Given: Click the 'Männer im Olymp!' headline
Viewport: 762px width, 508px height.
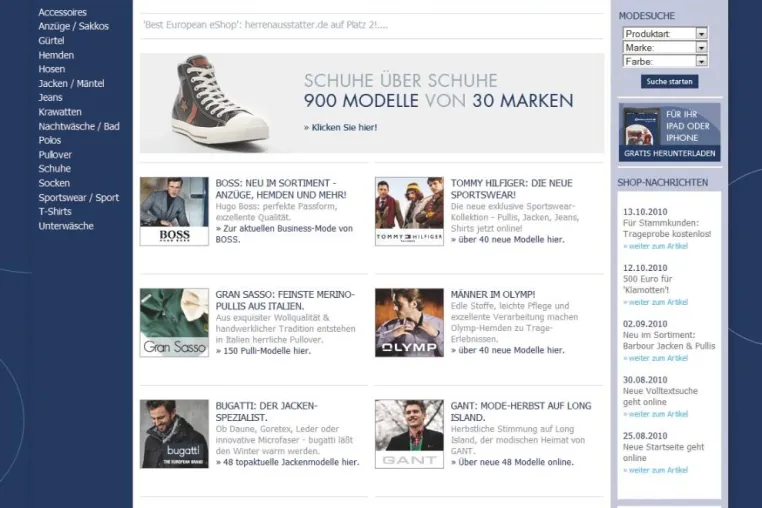Looking at the screenshot, I should click(x=493, y=294).
